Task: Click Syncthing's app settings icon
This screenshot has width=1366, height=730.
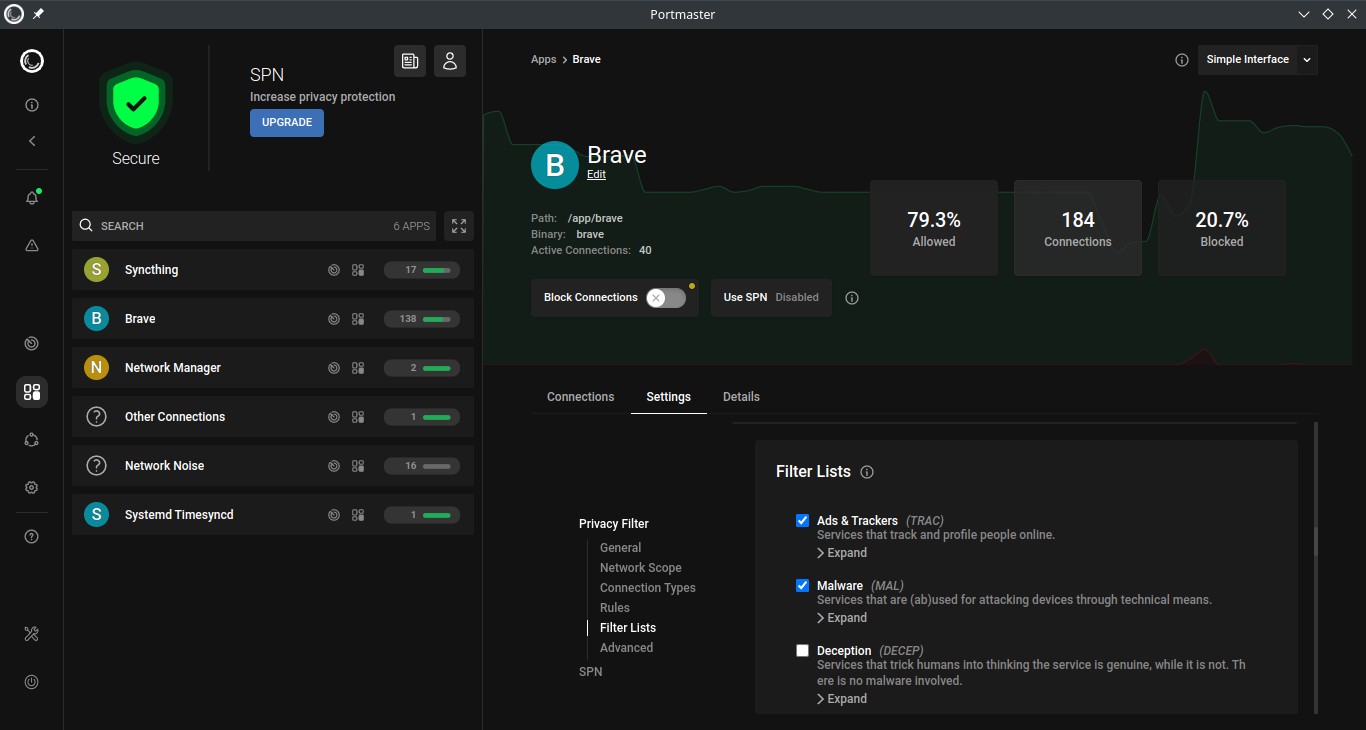Action: coord(358,270)
